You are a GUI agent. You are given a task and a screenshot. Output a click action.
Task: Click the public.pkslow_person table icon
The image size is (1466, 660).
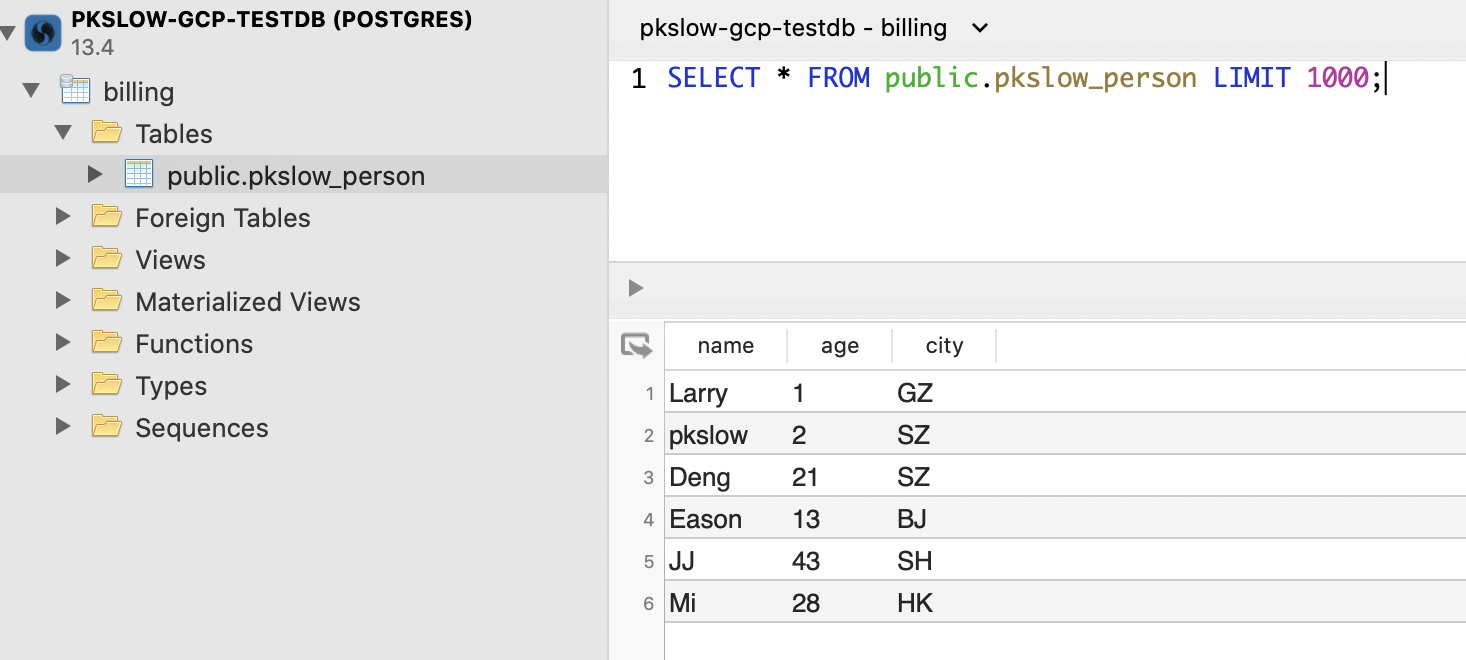139,175
